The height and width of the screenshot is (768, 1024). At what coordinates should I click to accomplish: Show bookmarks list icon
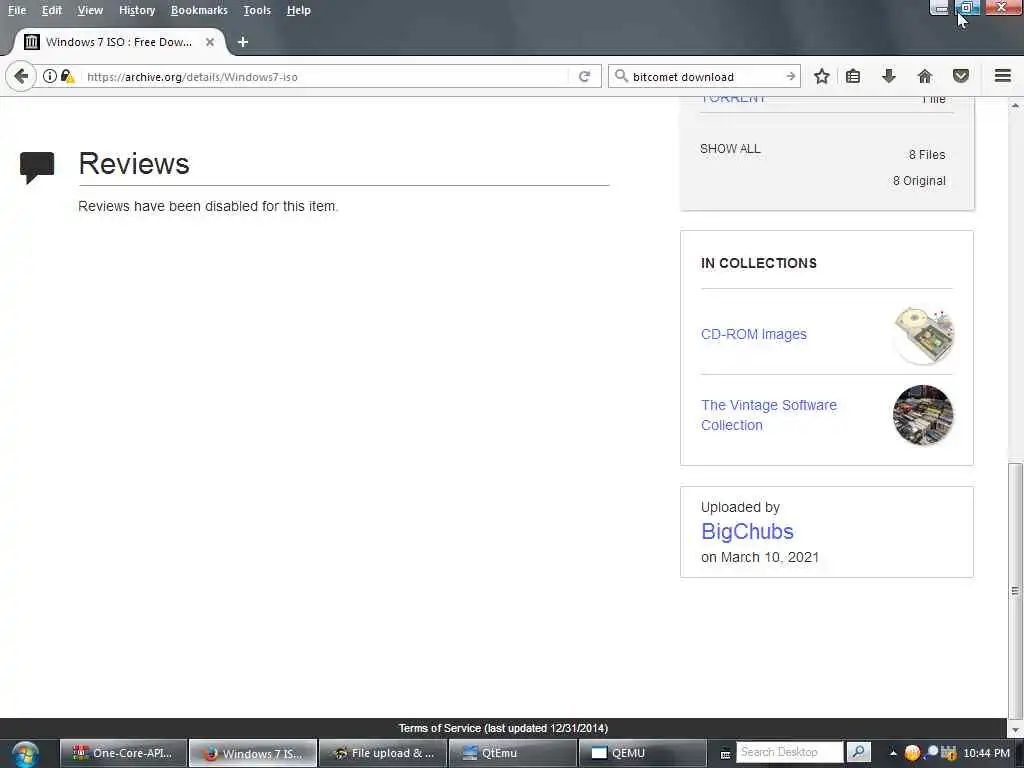(x=853, y=76)
